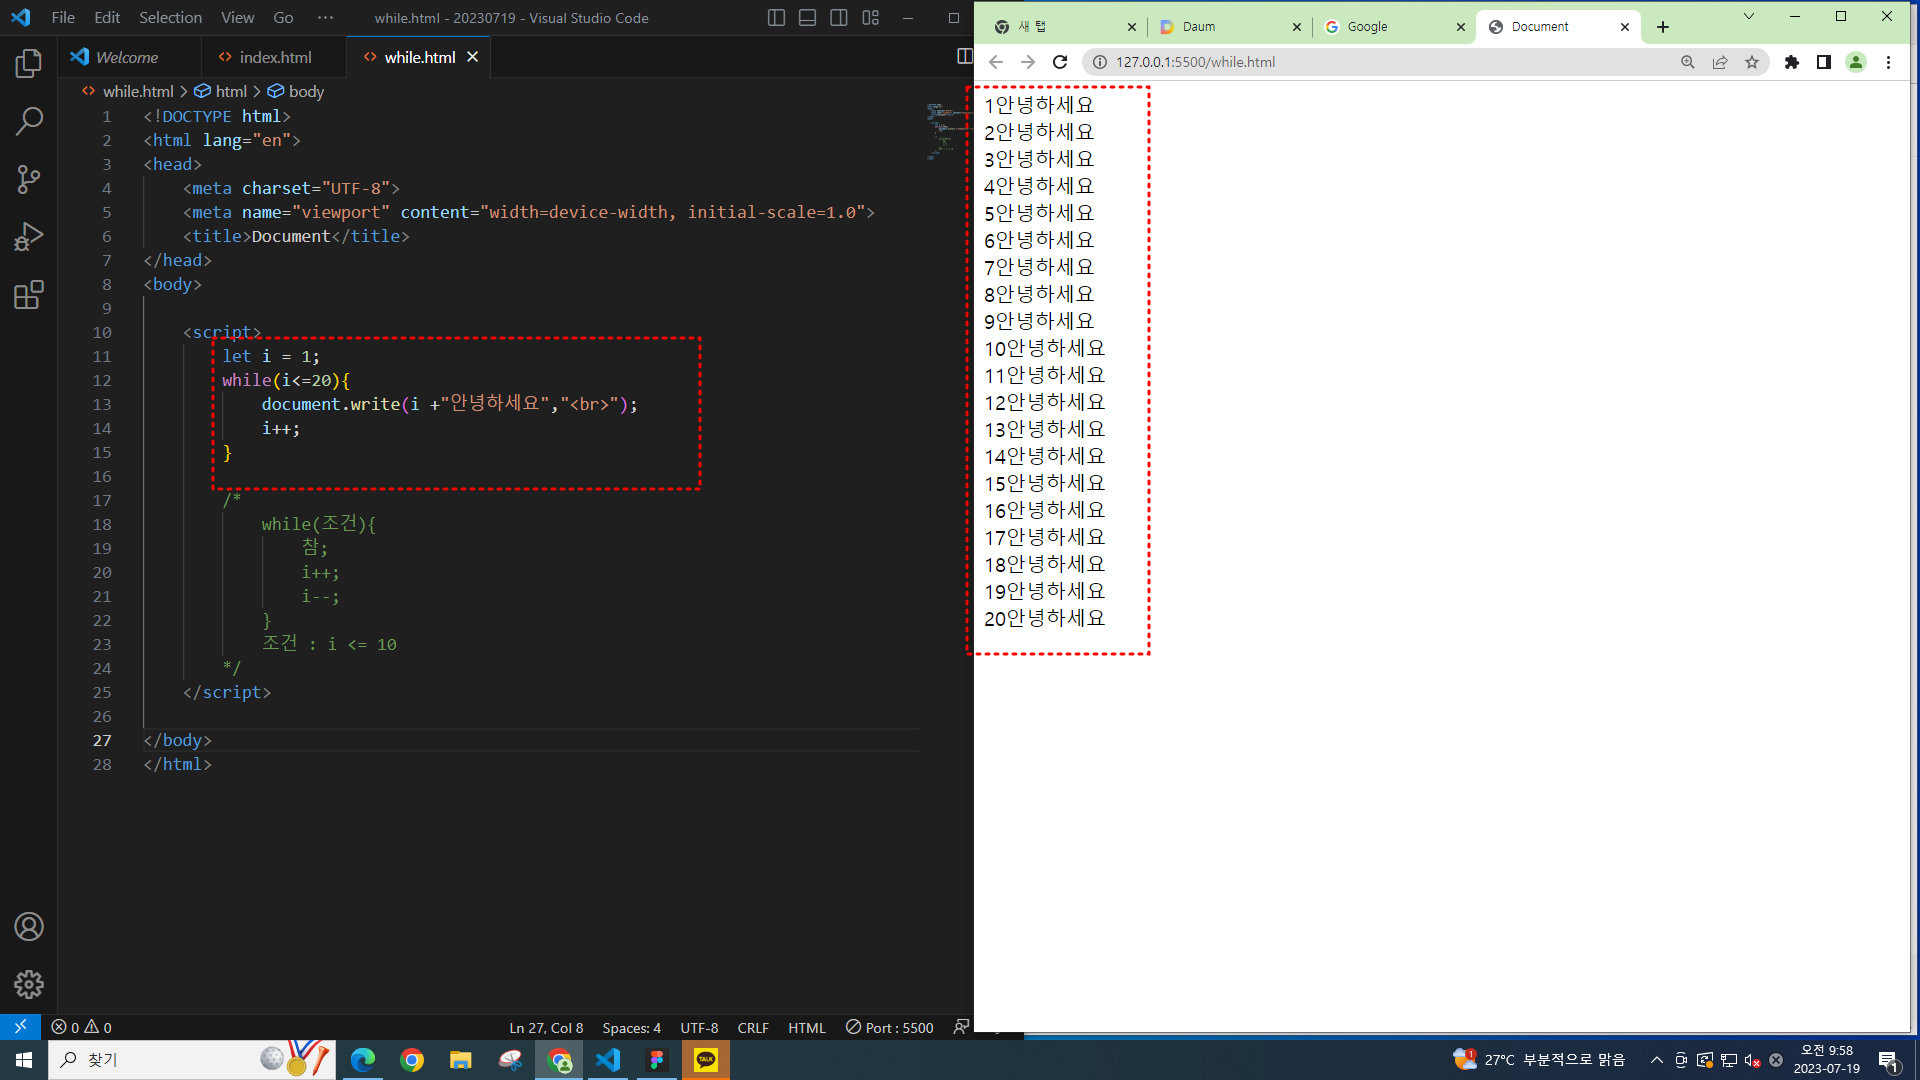
Task: Open the Manage settings gear icon
Action: [x=29, y=985]
